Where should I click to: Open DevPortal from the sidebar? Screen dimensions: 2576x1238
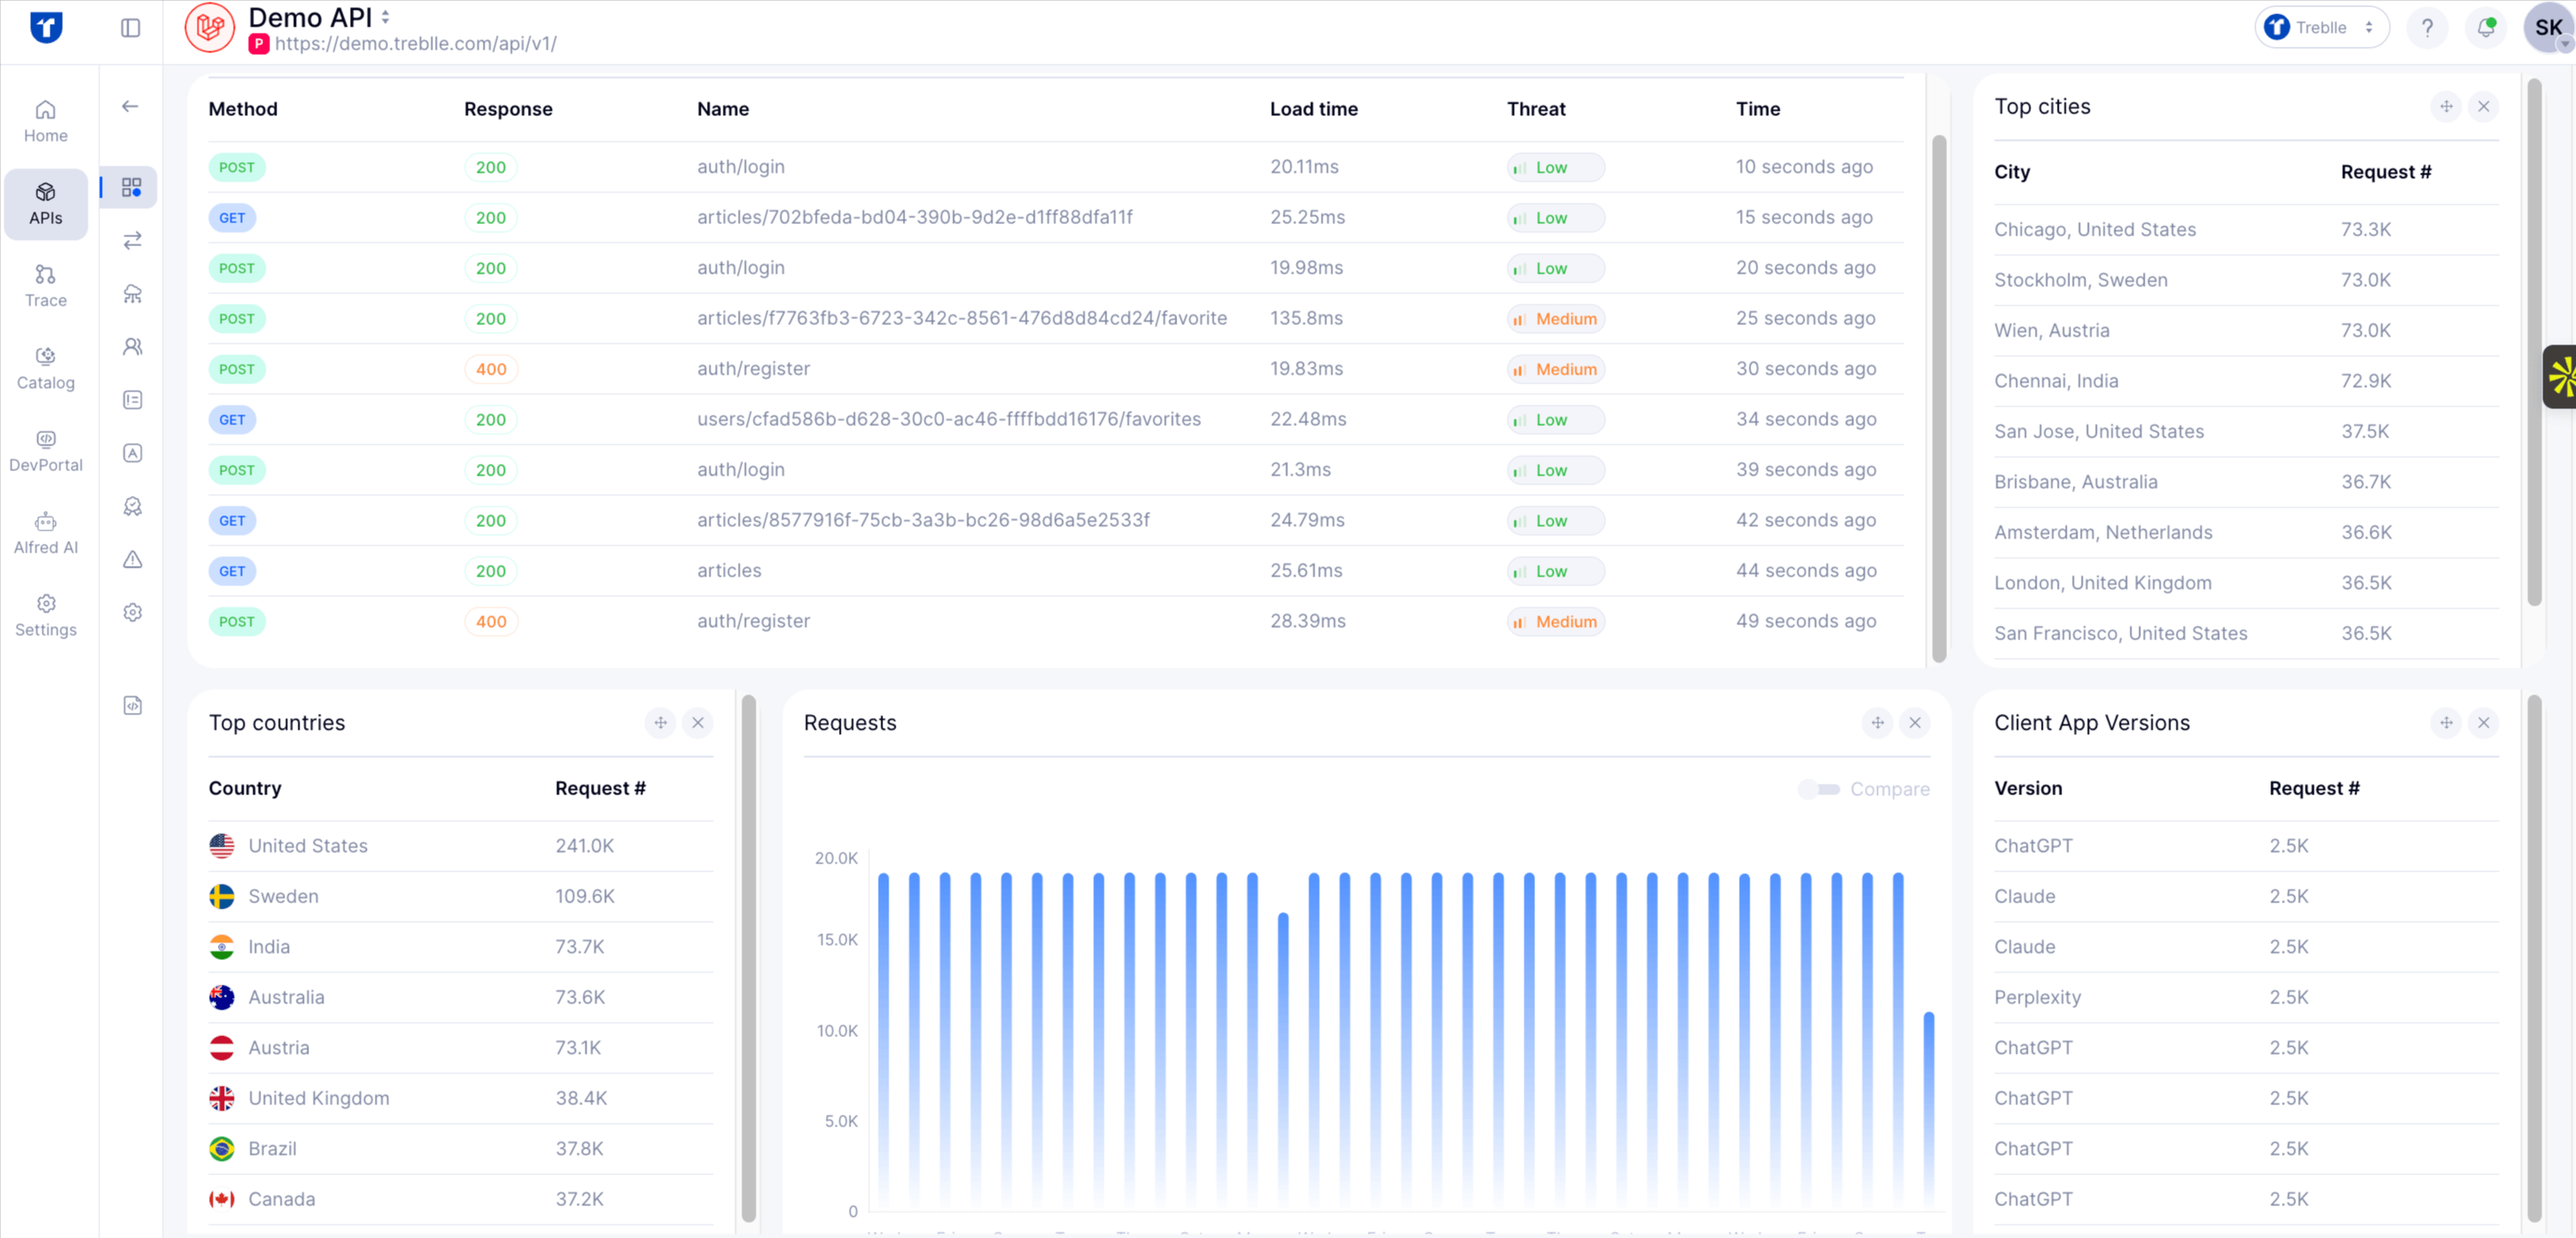45,450
